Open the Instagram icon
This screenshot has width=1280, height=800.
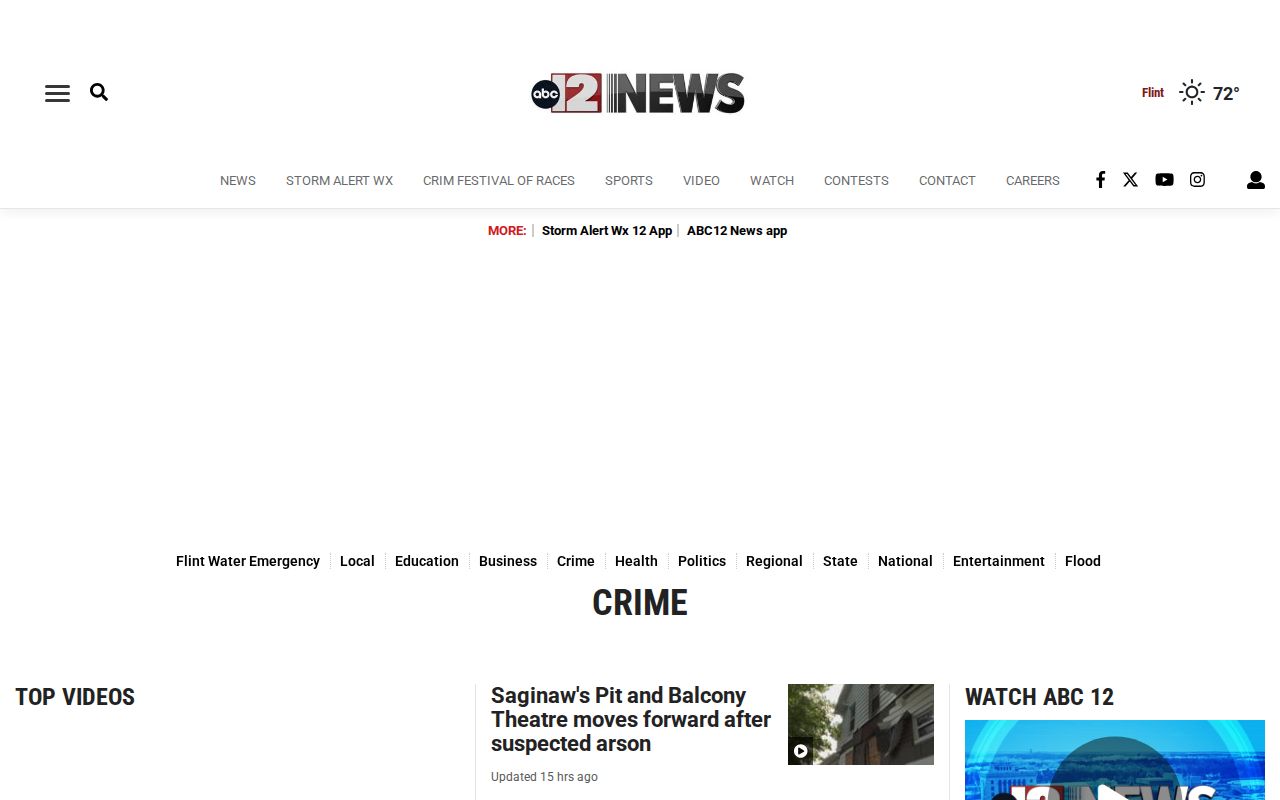(1197, 180)
